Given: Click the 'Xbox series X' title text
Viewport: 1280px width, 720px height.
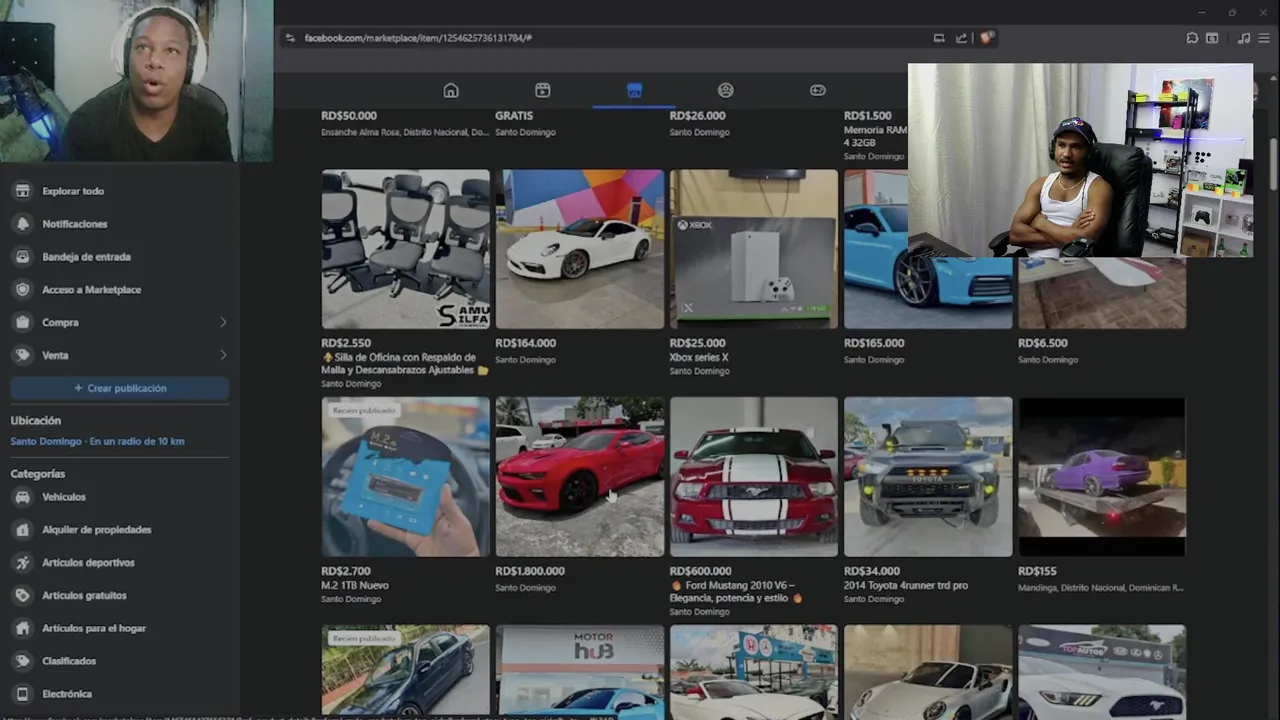Looking at the screenshot, I should (699, 357).
